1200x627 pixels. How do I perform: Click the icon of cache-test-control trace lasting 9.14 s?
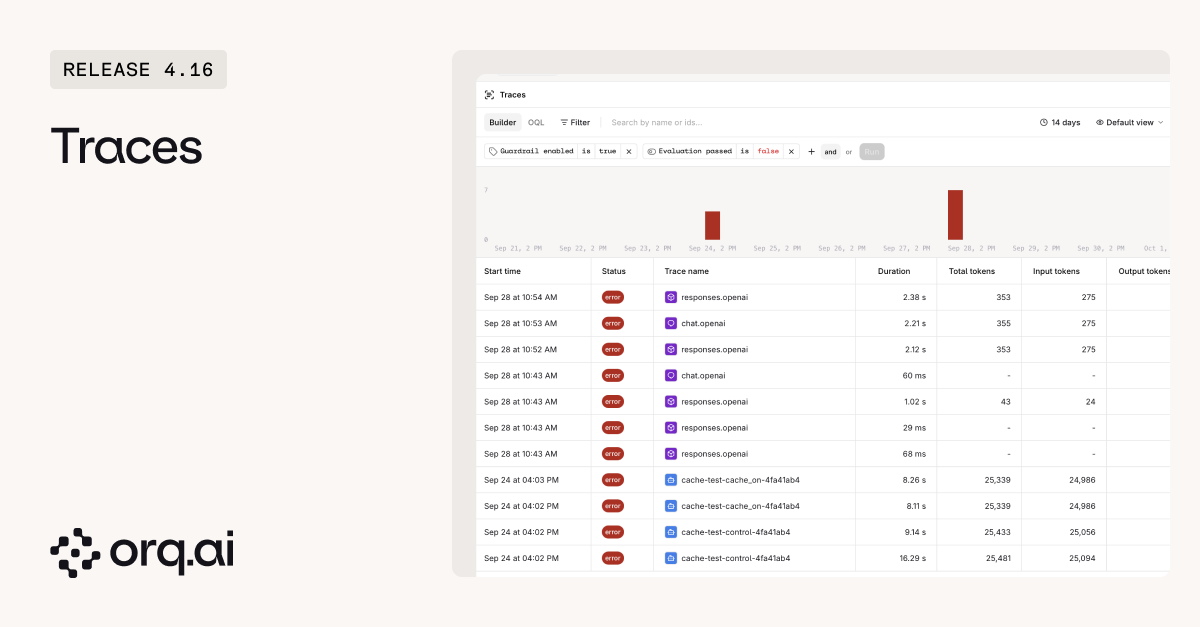pyautogui.click(x=671, y=532)
